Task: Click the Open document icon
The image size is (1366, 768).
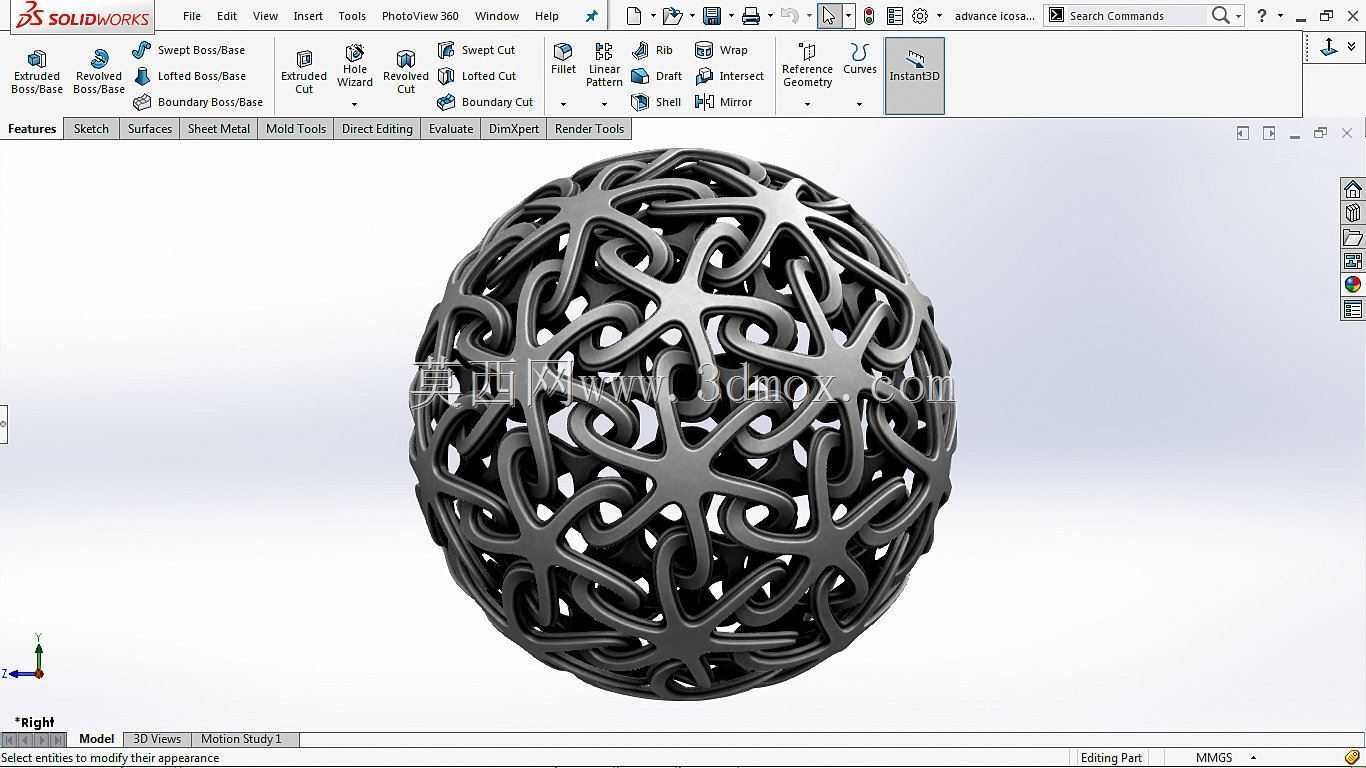Action: click(x=672, y=15)
